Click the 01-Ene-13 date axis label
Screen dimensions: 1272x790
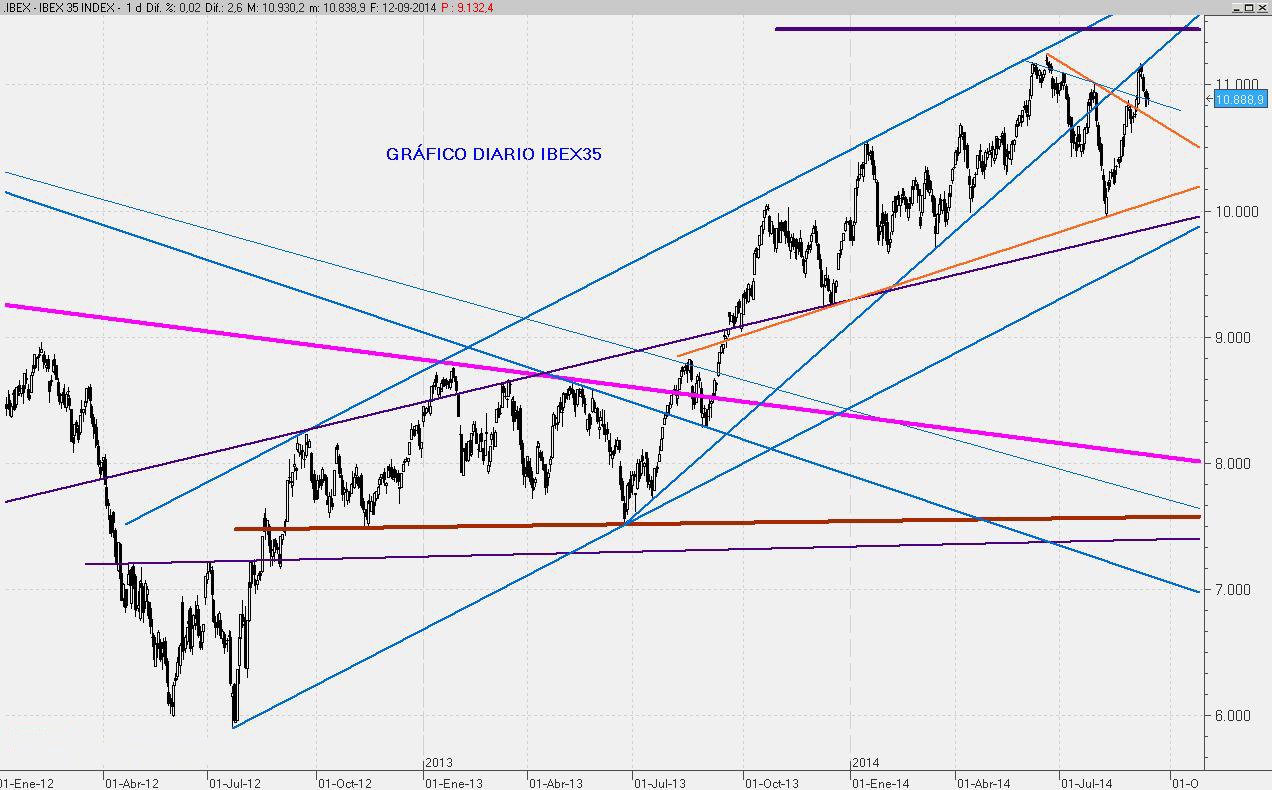(x=457, y=780)
